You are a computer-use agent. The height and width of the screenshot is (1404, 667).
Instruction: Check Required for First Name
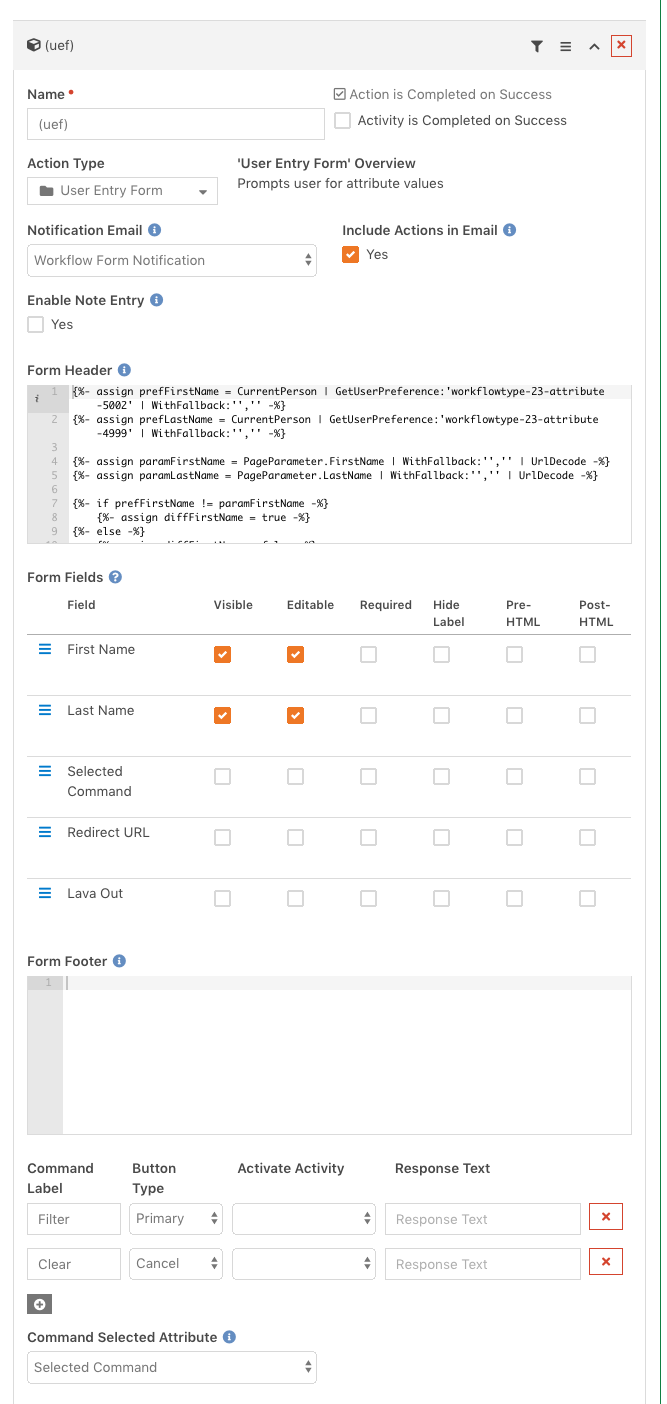(x=368, y=654)
